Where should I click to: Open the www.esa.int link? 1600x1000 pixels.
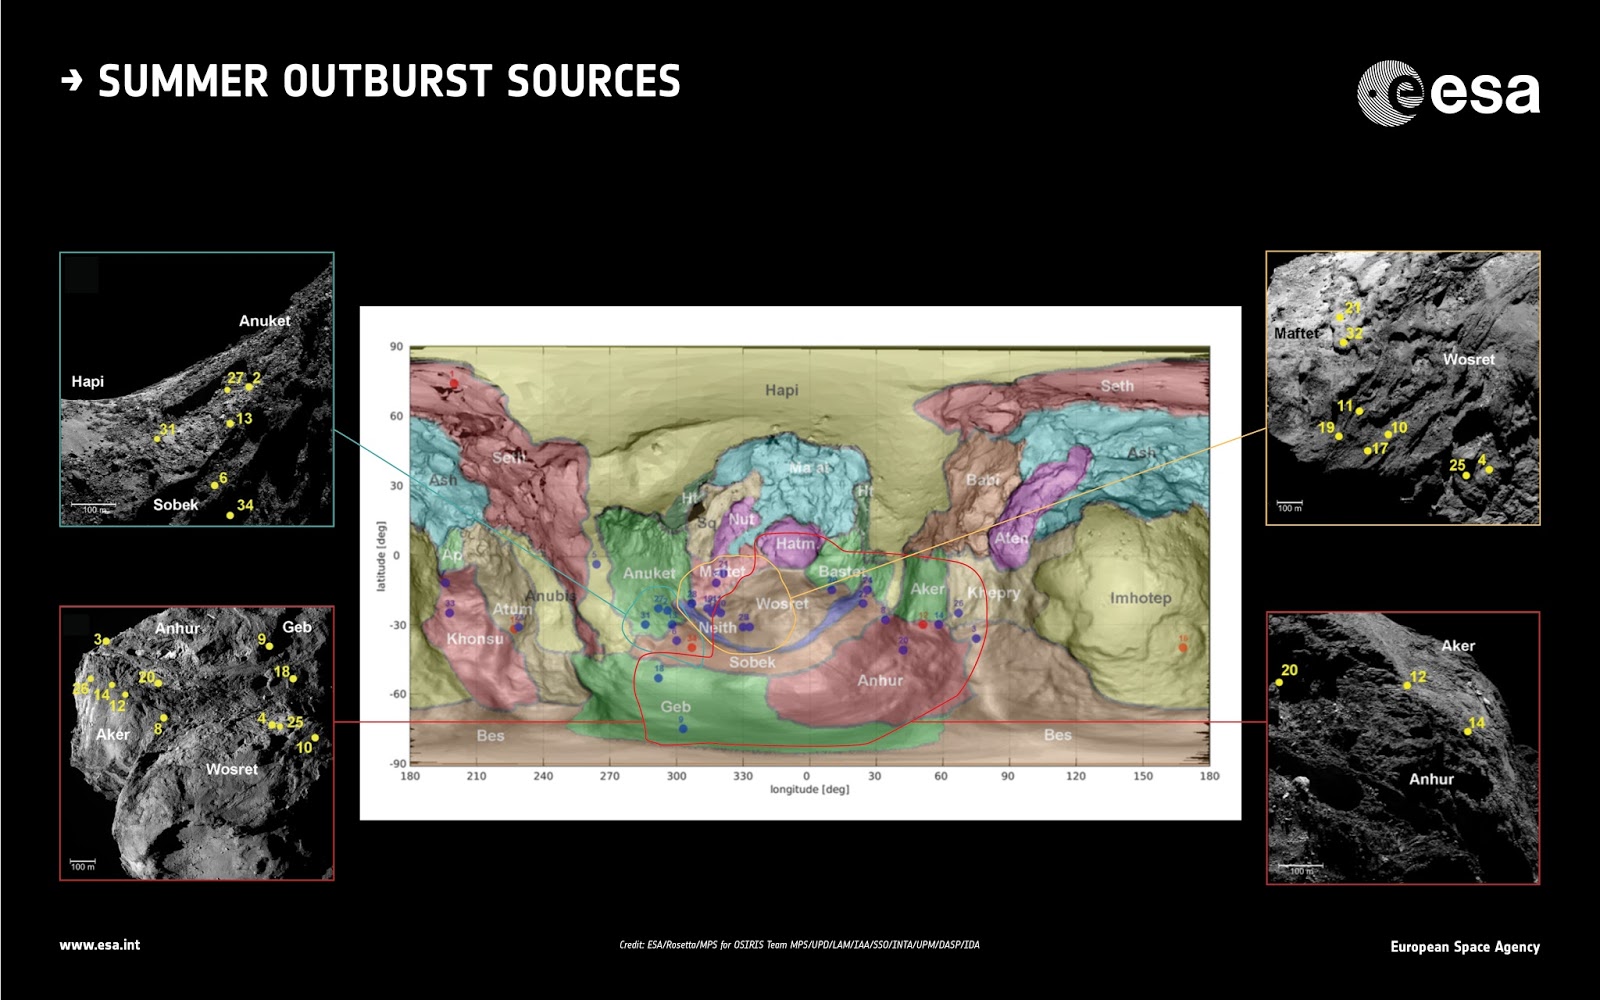[x=100, y=945]
